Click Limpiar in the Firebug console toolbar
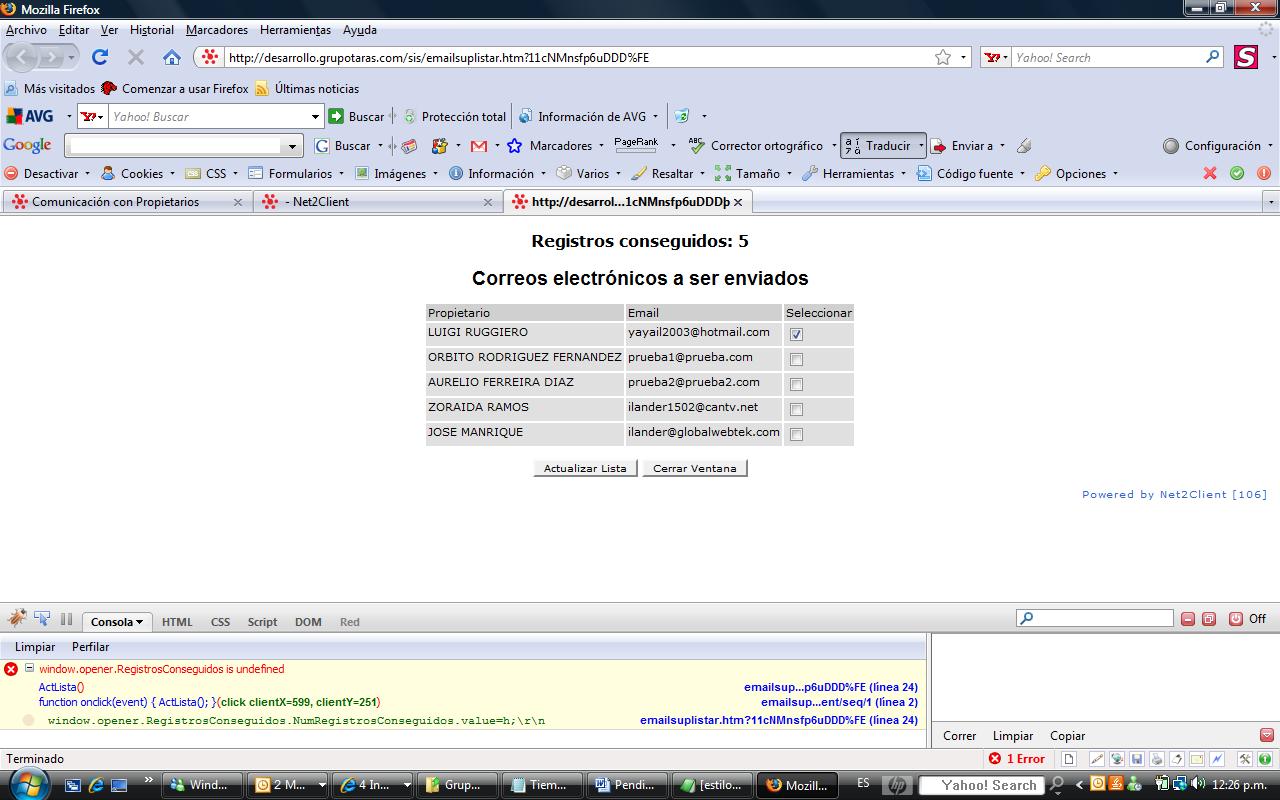 (35, 647)
